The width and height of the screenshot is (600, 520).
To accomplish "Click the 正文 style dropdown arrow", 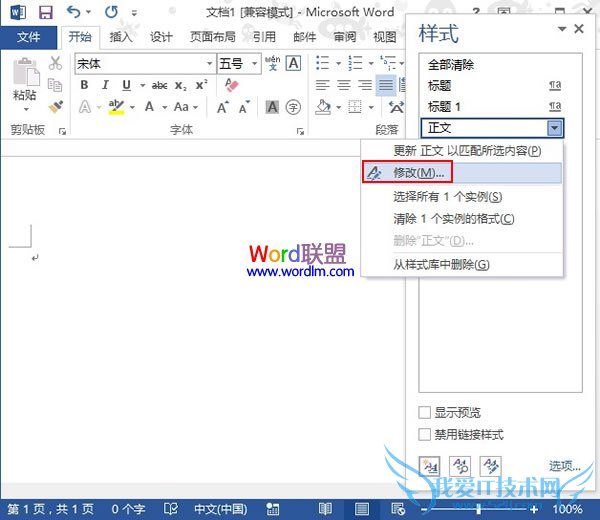I will [554, 128].
